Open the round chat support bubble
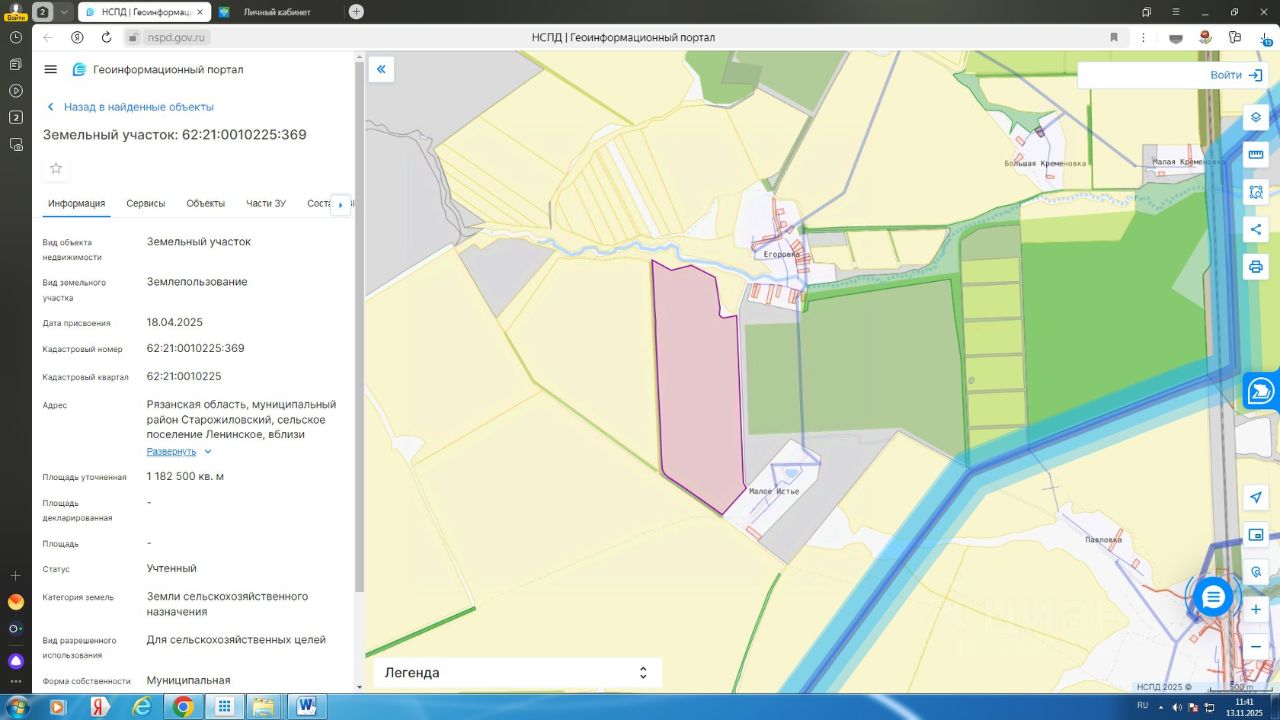 [1213, 597]
